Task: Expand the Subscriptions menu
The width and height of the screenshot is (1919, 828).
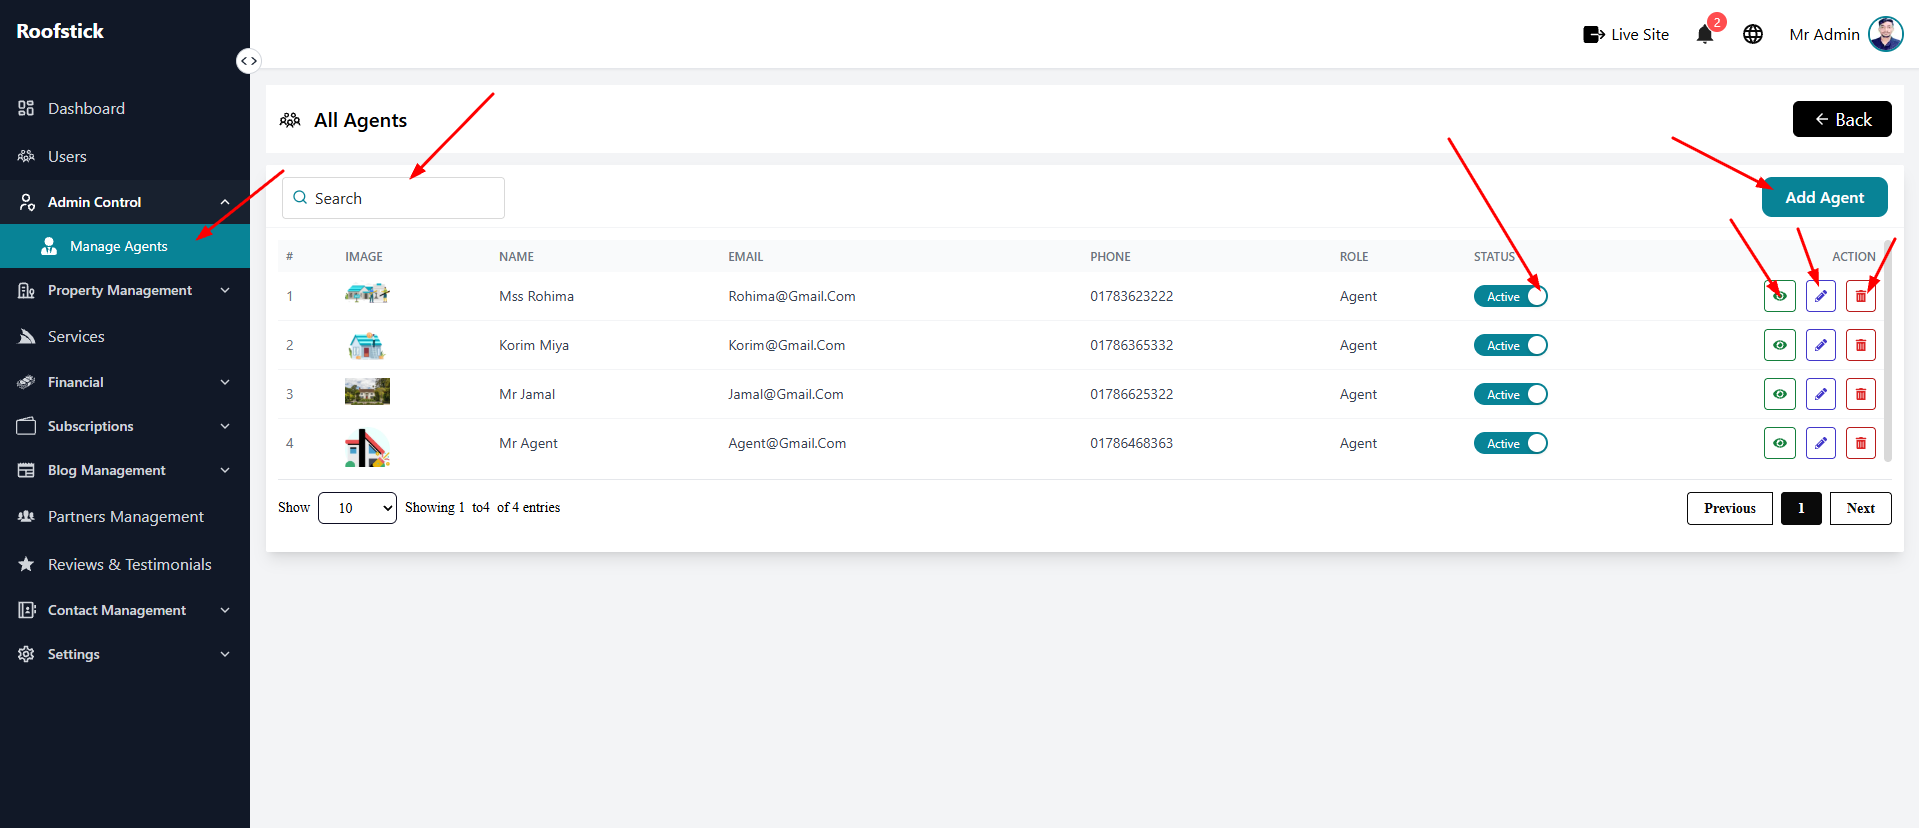Action: 125,426
